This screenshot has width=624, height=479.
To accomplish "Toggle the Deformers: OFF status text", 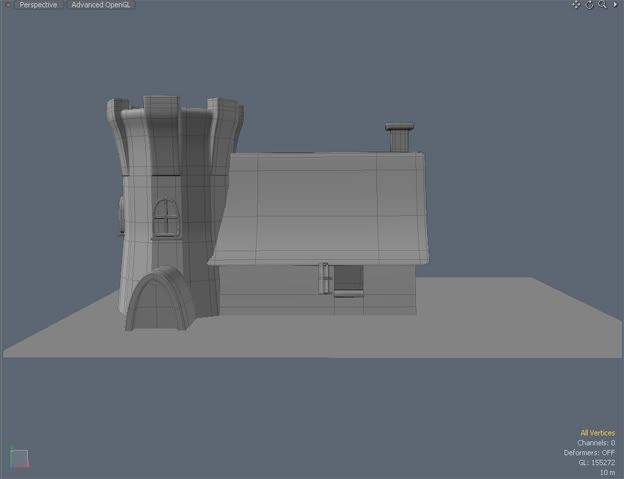I will pos(589,453).
